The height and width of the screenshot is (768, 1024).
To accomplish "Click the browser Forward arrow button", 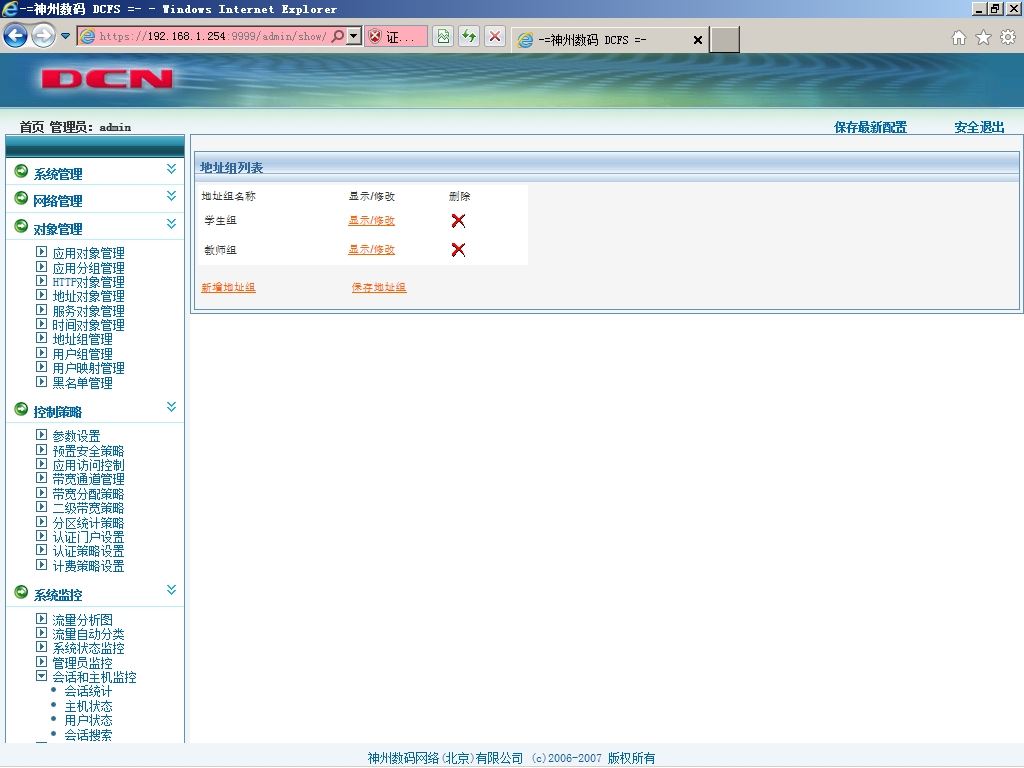I will 44,35.
